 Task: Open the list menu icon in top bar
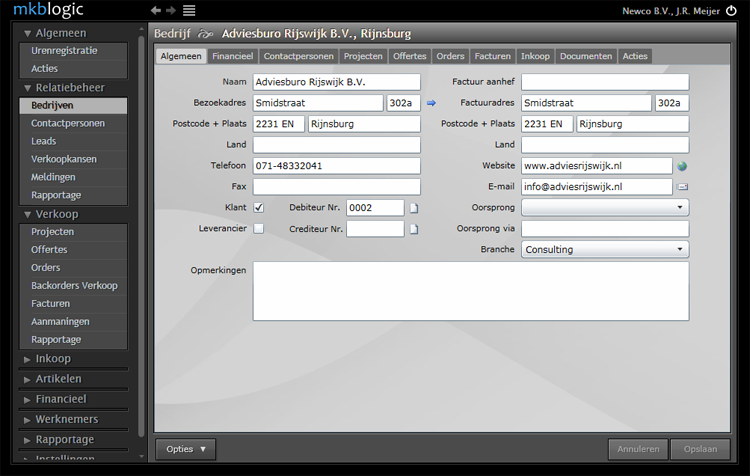coord(189,10)
